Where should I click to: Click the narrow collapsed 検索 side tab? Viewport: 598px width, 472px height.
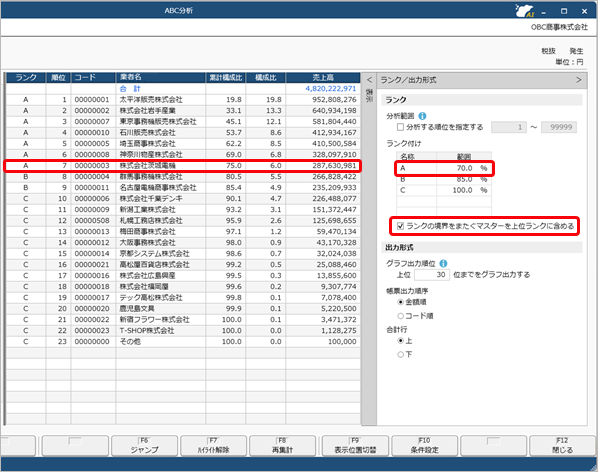point(369,95)
